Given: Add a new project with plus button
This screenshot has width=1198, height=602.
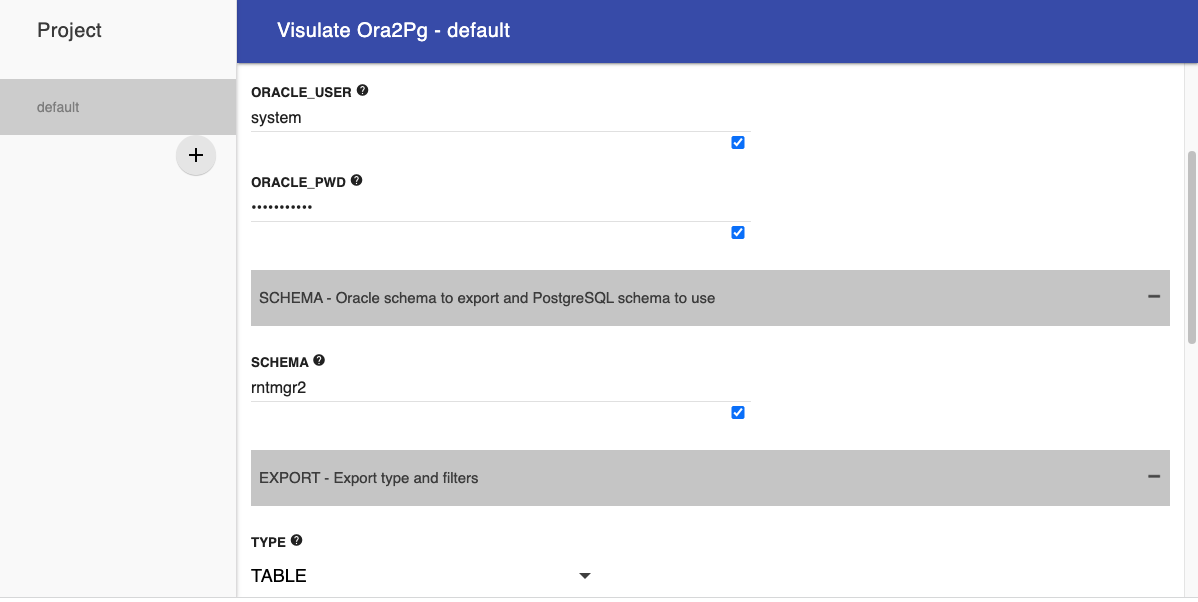Looking at the screenshot, I should (x=196, y=156).
